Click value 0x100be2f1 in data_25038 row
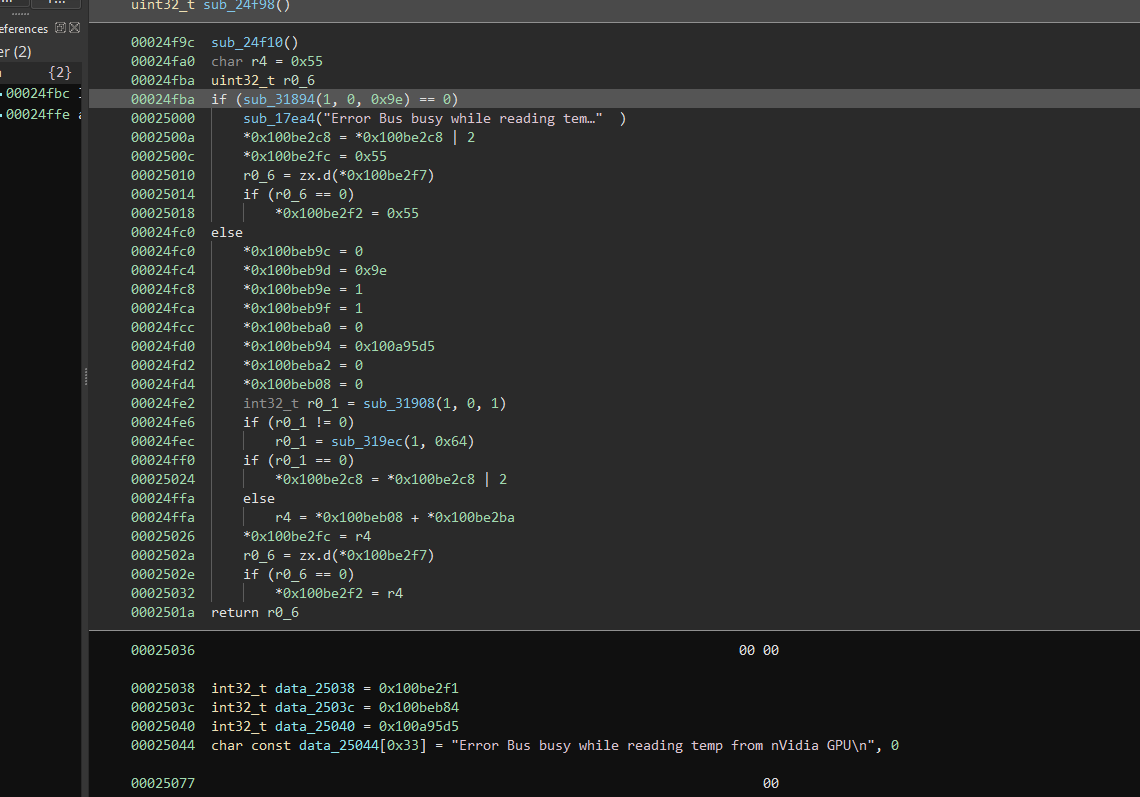 pyautogui.click(x=419, y=688)
